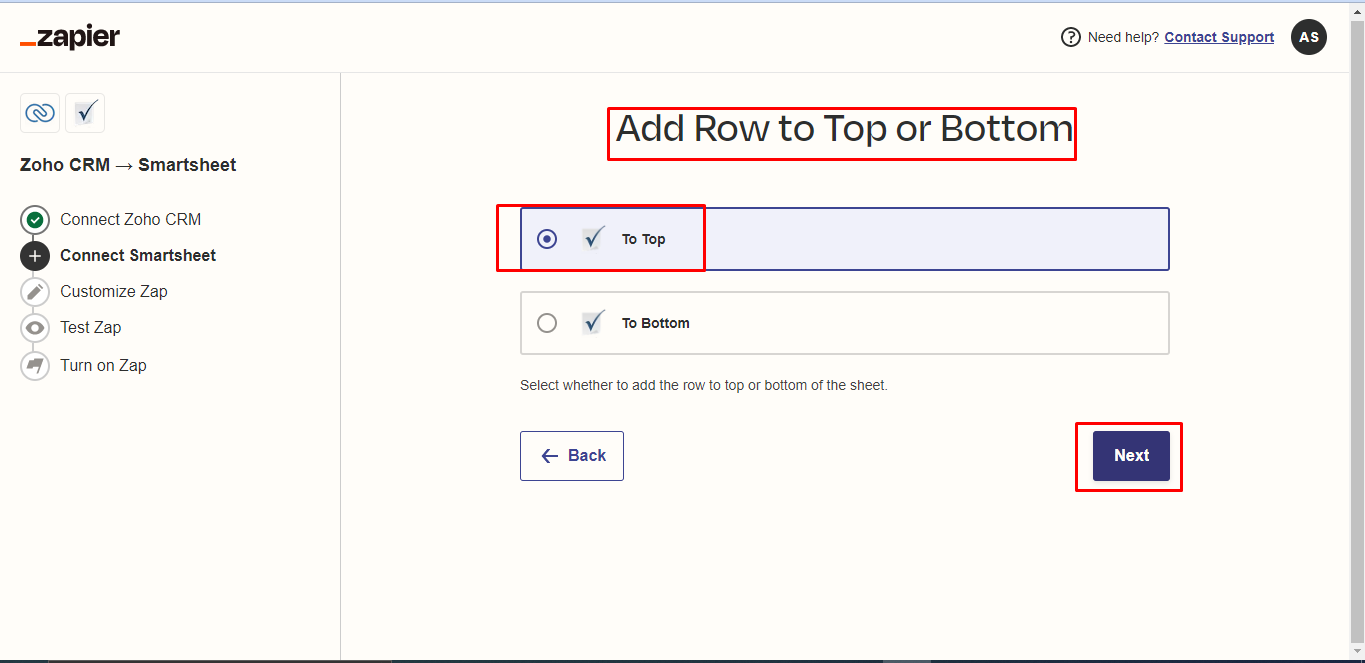The image size is (1365, 663).
Task: Click the eye icon for Test Zap
Action: point(35,327)
